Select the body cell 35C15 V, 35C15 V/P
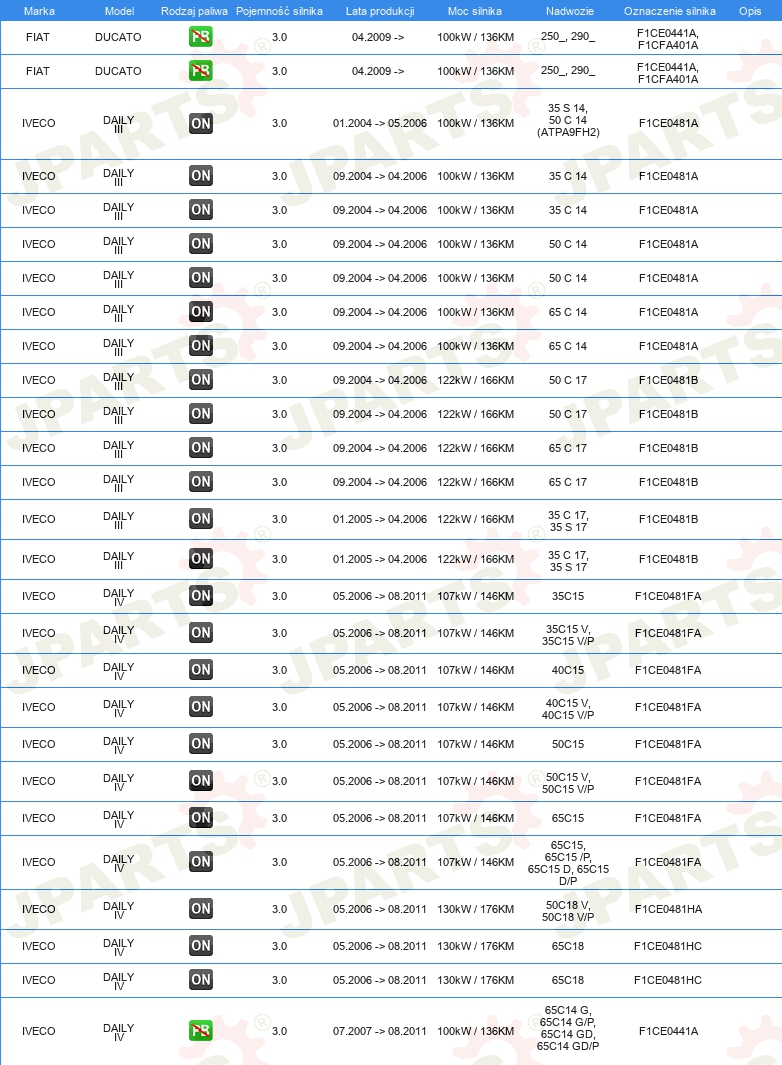Screen dimensions: 782x1065 [x=568, y=635]
